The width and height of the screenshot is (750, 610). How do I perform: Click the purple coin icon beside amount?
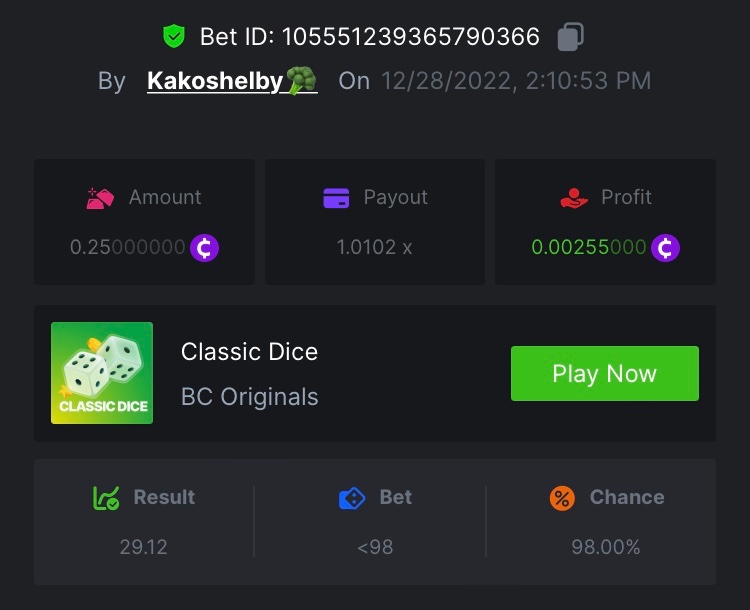coord(204,247)
